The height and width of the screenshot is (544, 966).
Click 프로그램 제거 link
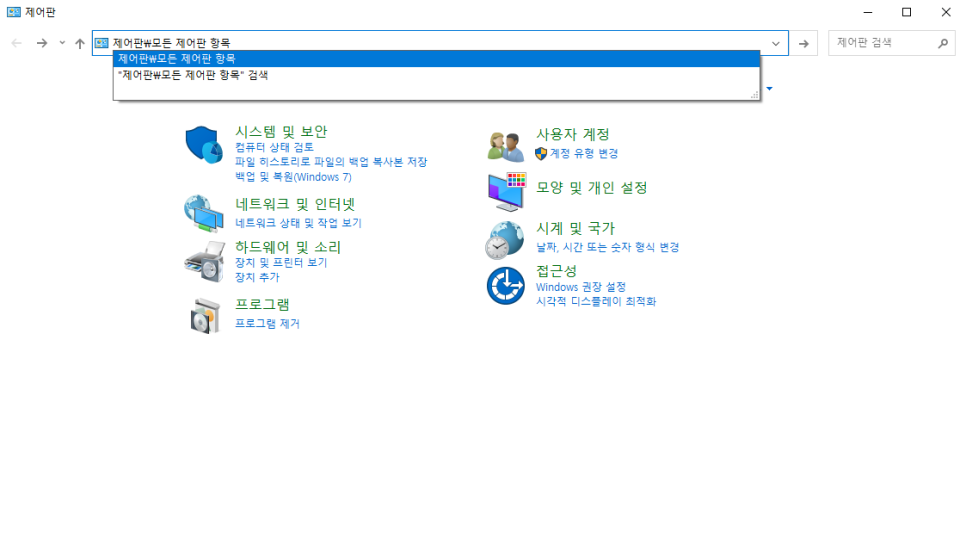(267, 323)
